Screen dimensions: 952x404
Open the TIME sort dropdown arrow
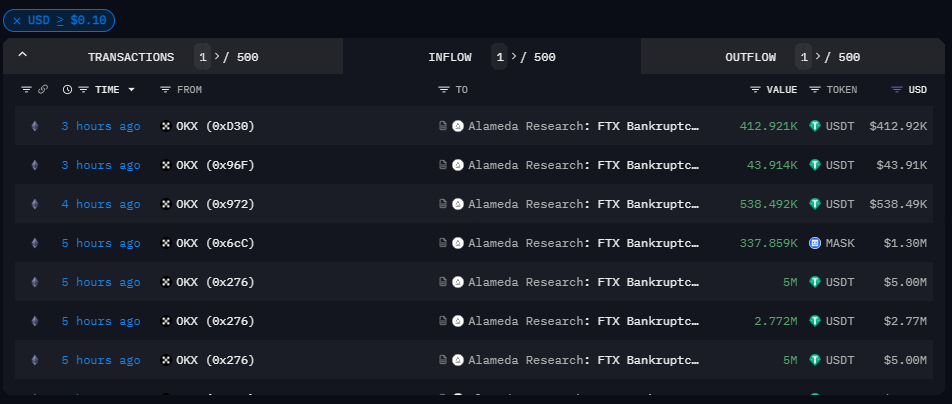pyautogui.click(x=131, y=90)
